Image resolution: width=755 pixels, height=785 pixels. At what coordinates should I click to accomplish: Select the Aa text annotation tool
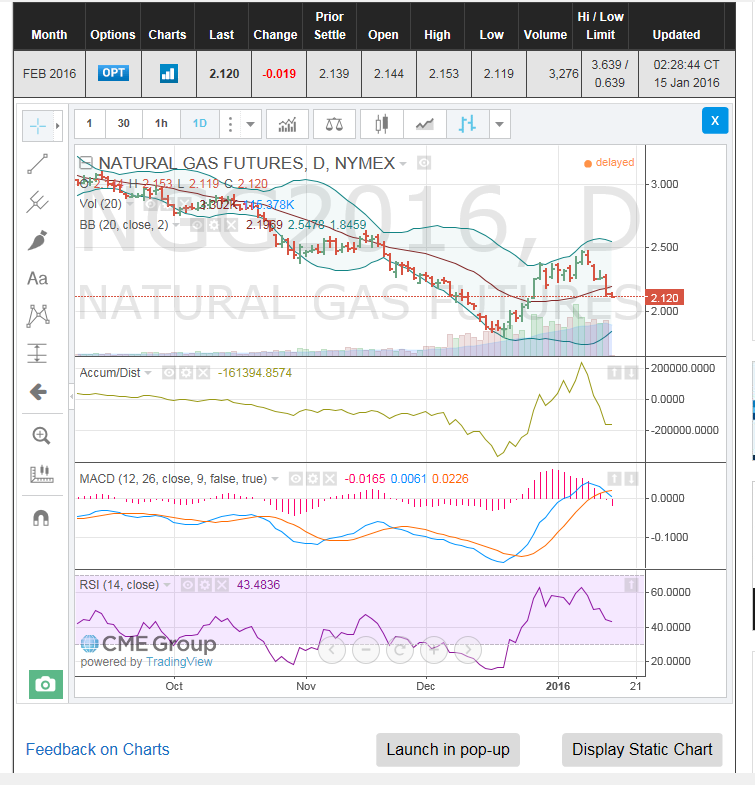(x=38, y=278)
